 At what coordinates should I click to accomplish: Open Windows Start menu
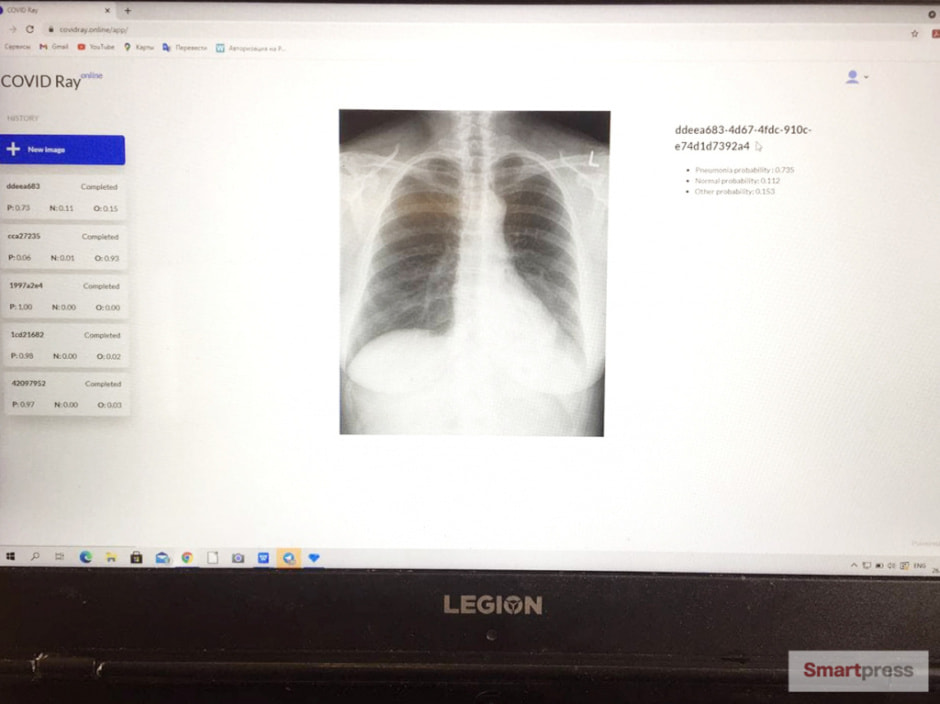[x=10, y=556]
